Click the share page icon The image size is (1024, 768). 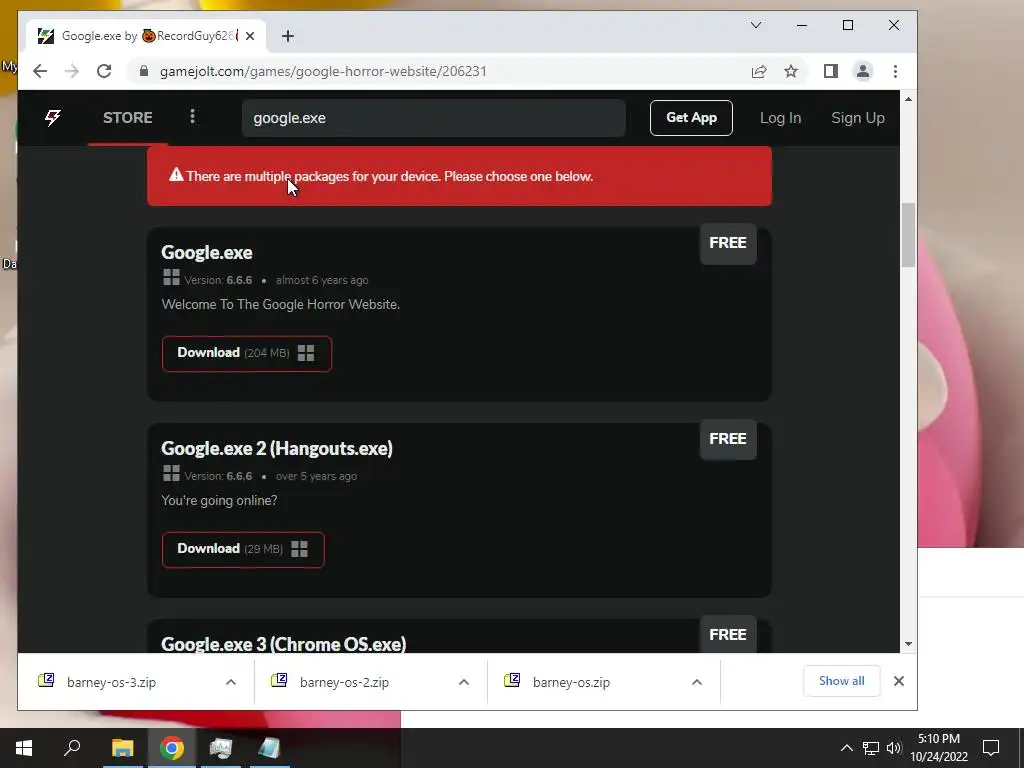pyautogui.click(x=759, y=71)
